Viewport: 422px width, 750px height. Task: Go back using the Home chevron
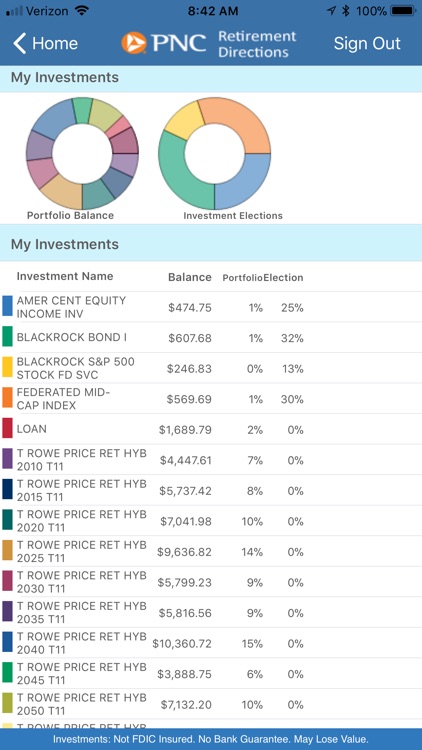pos(20,44)
